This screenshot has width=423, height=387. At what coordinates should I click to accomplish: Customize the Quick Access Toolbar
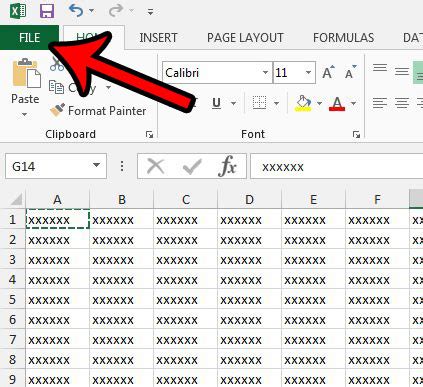point(150,12)
